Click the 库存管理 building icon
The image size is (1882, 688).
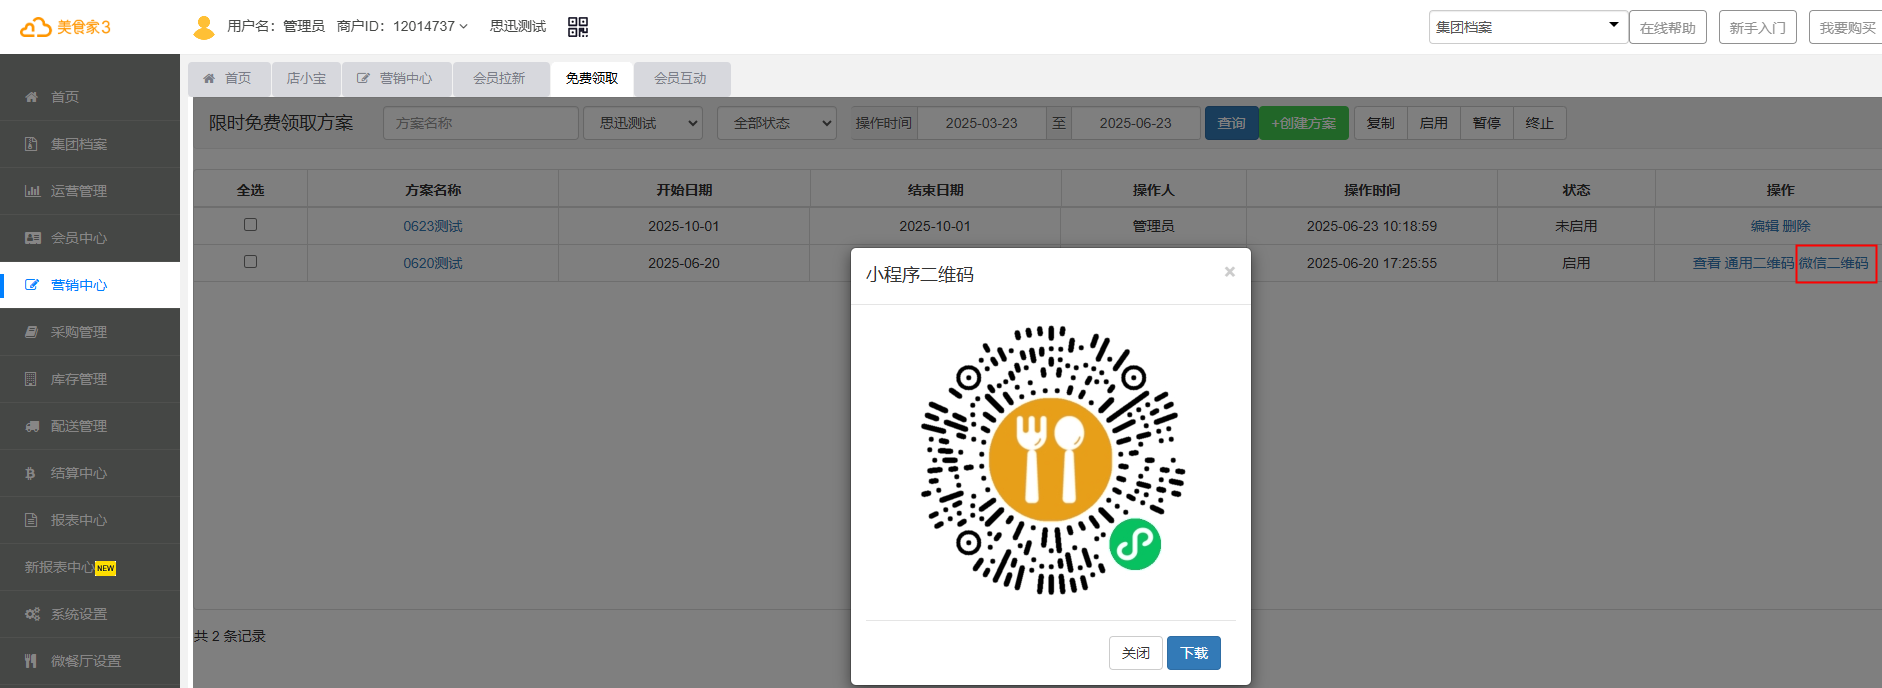coord(31,379)
